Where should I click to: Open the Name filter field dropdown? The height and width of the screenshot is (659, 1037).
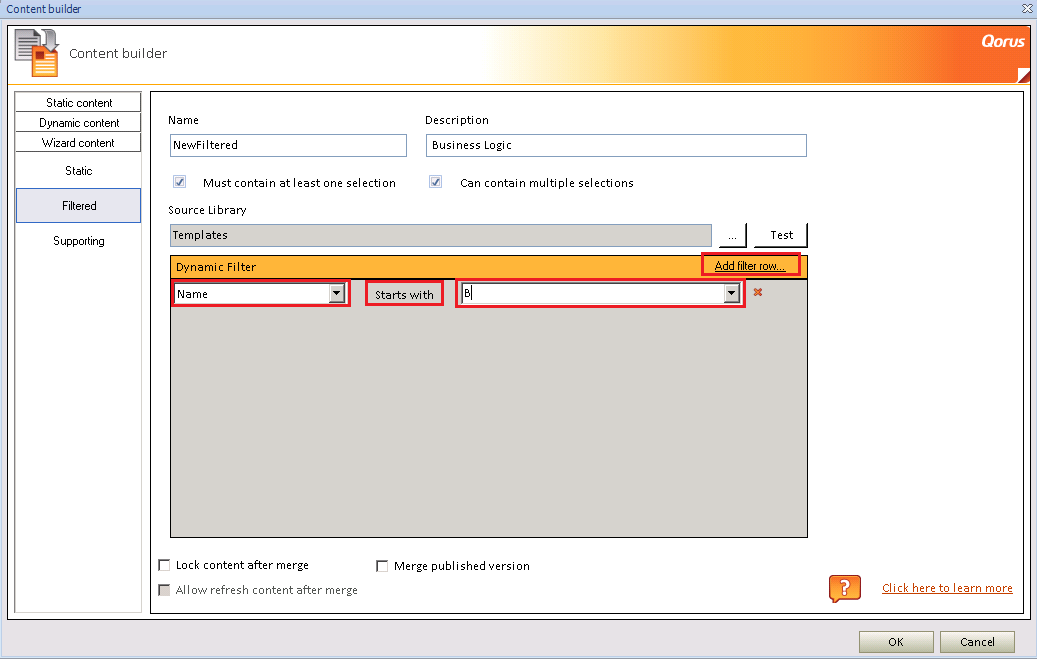click(337, 293)
